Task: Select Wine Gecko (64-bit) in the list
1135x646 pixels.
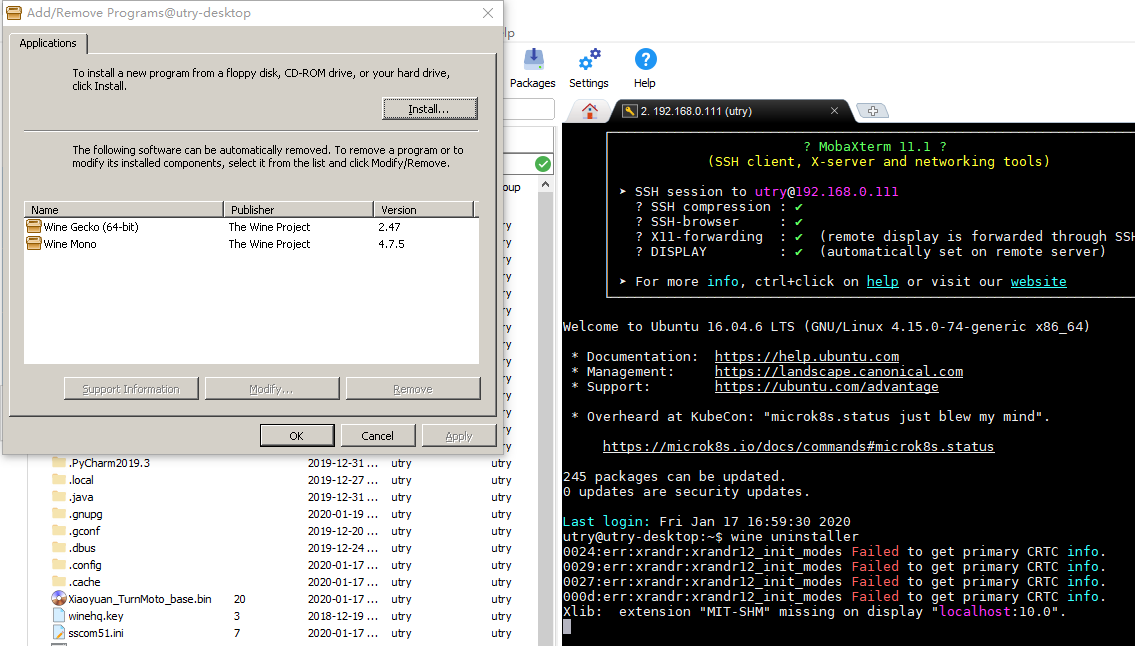Action: click(90, 227)
